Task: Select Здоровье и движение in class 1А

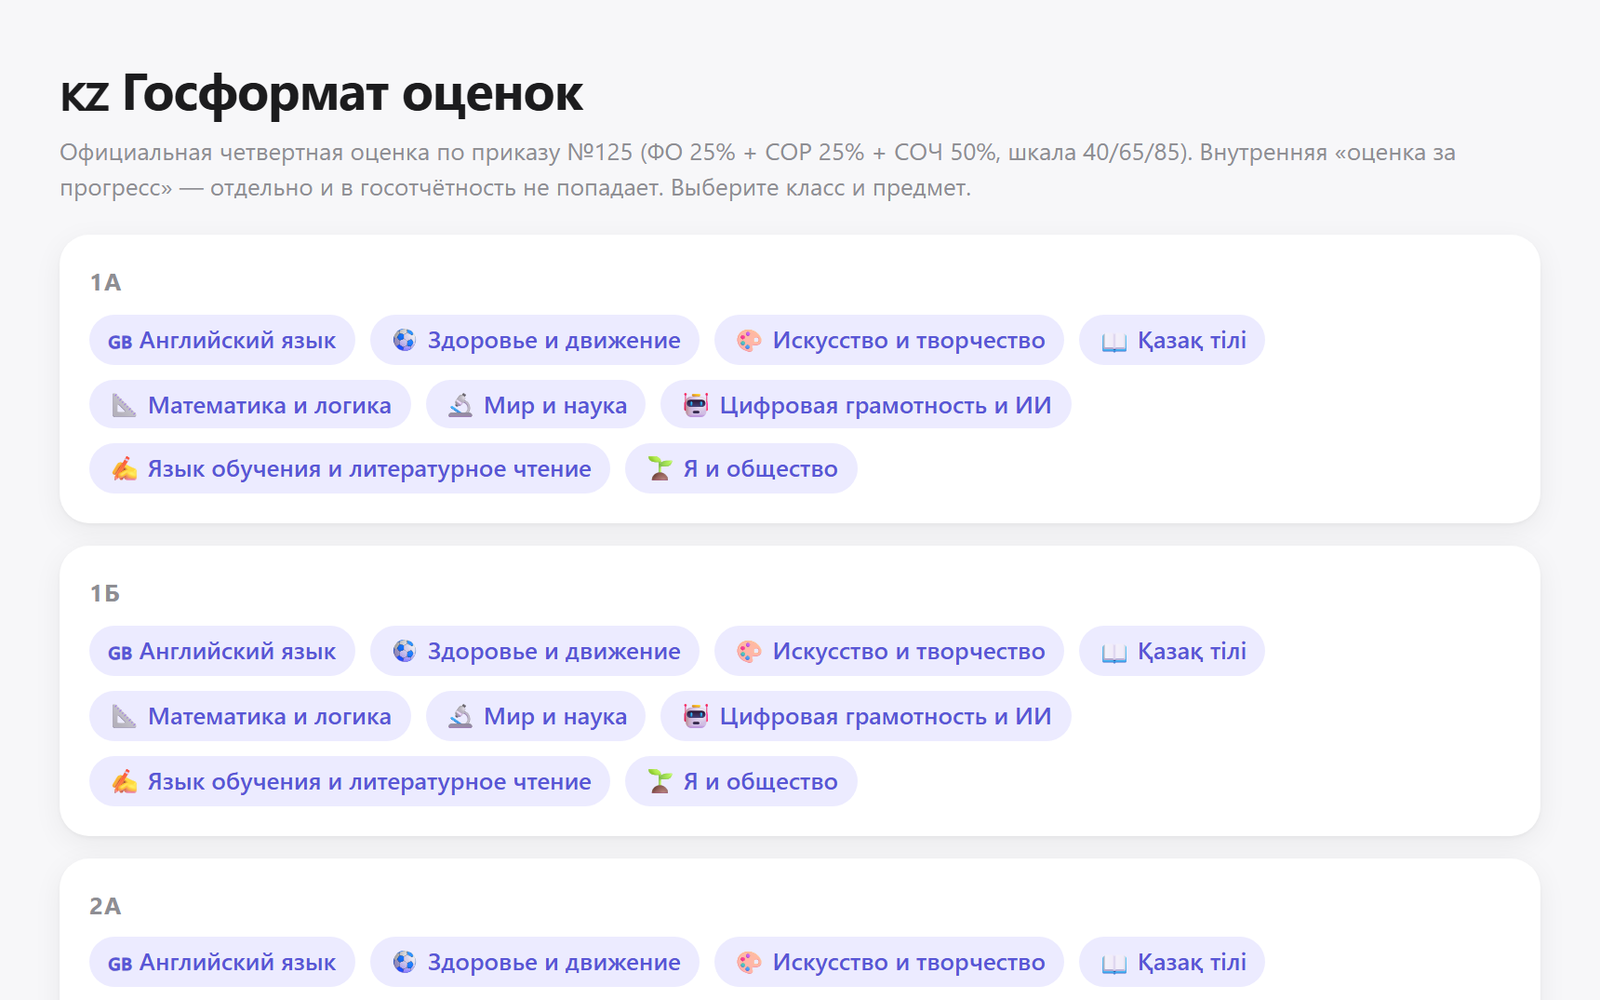Action: [x=535, y=340]
